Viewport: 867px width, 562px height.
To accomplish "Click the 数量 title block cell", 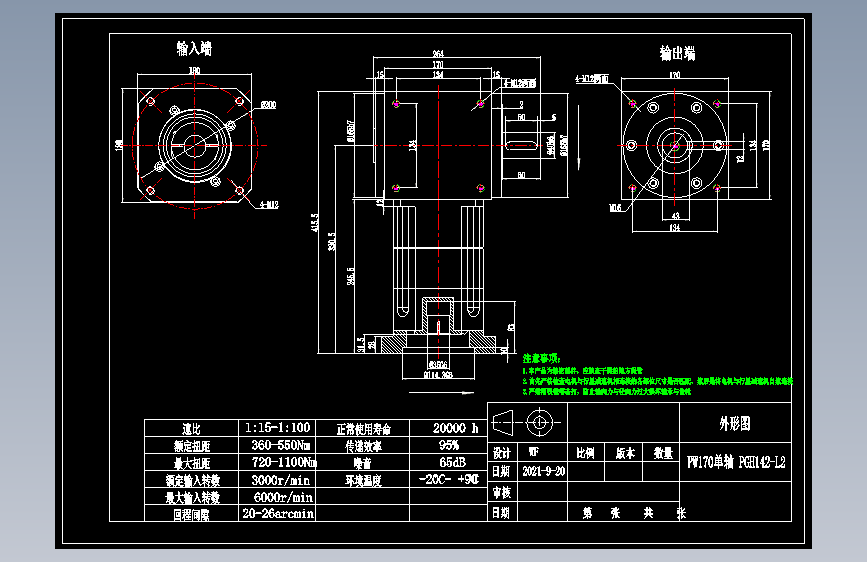I will coord(663,453).
